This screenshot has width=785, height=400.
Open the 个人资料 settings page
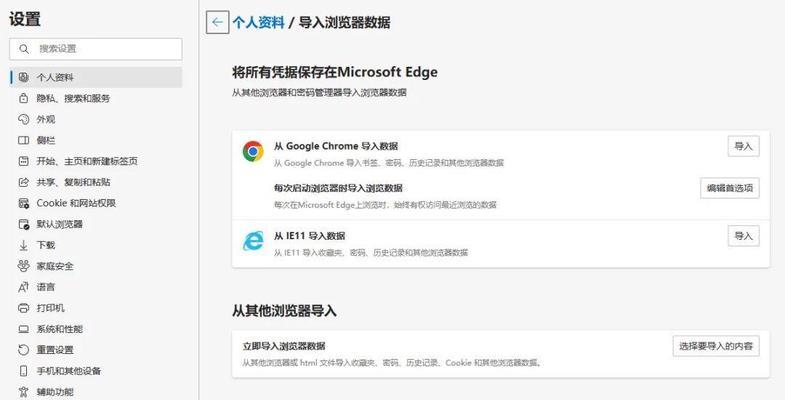pyautogui.click(x=96, y=77)
